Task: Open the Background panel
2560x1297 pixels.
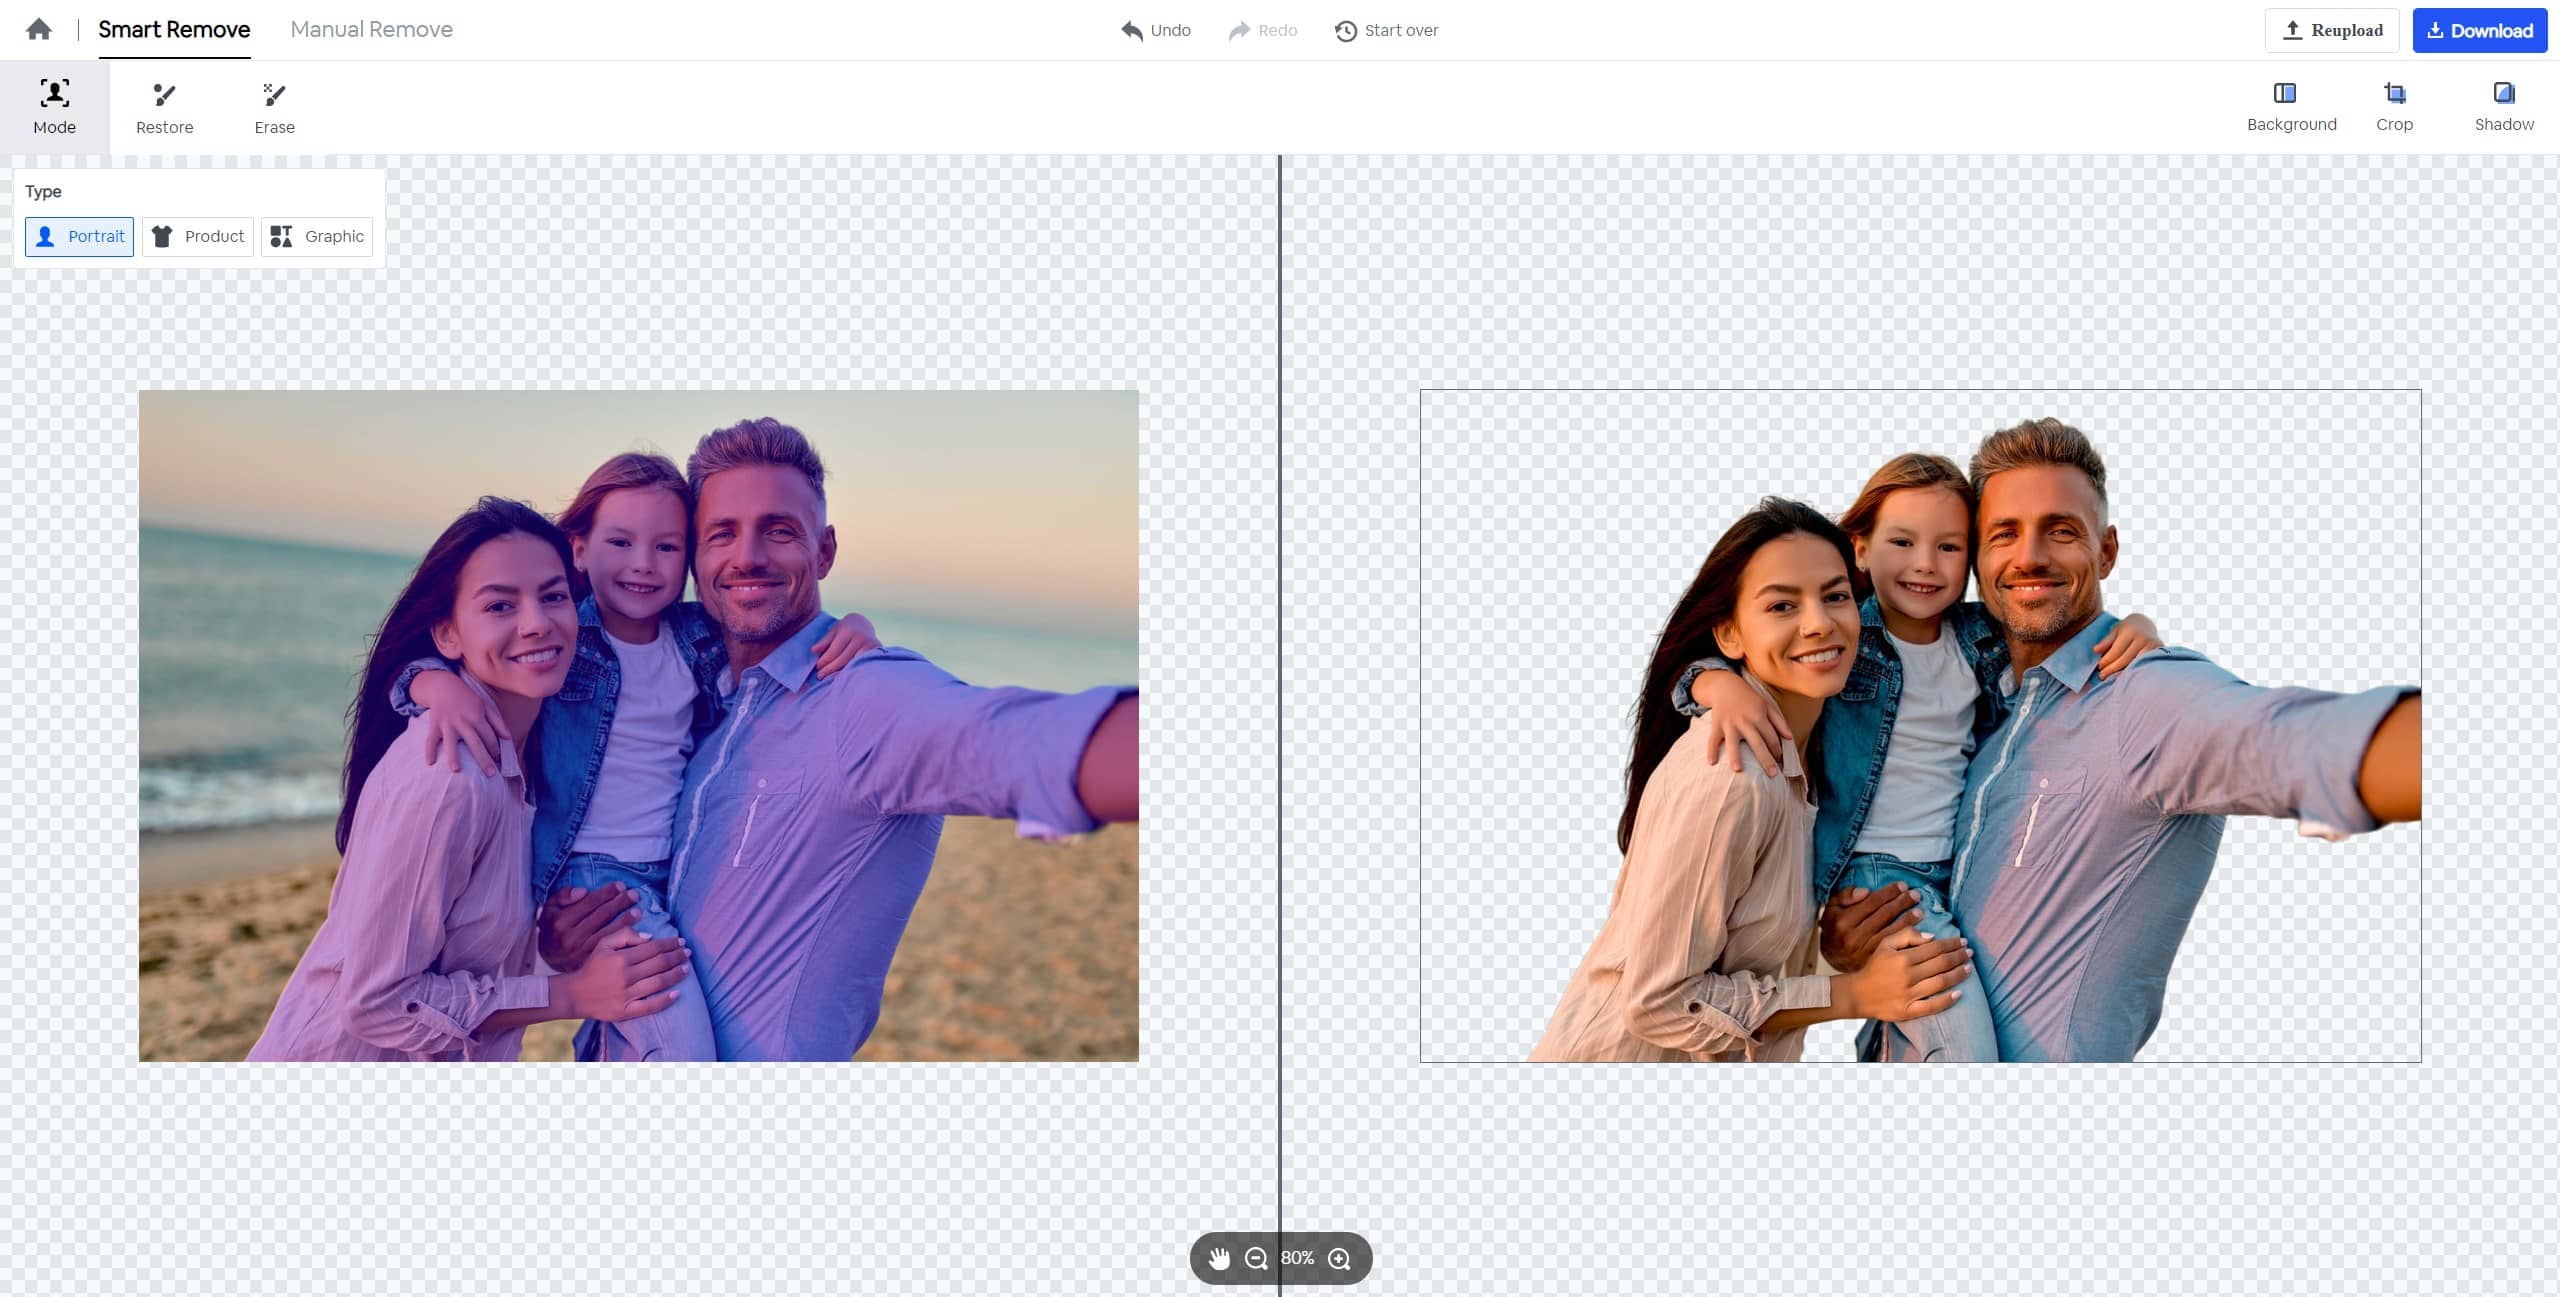Action: [x=2287, y=104]
